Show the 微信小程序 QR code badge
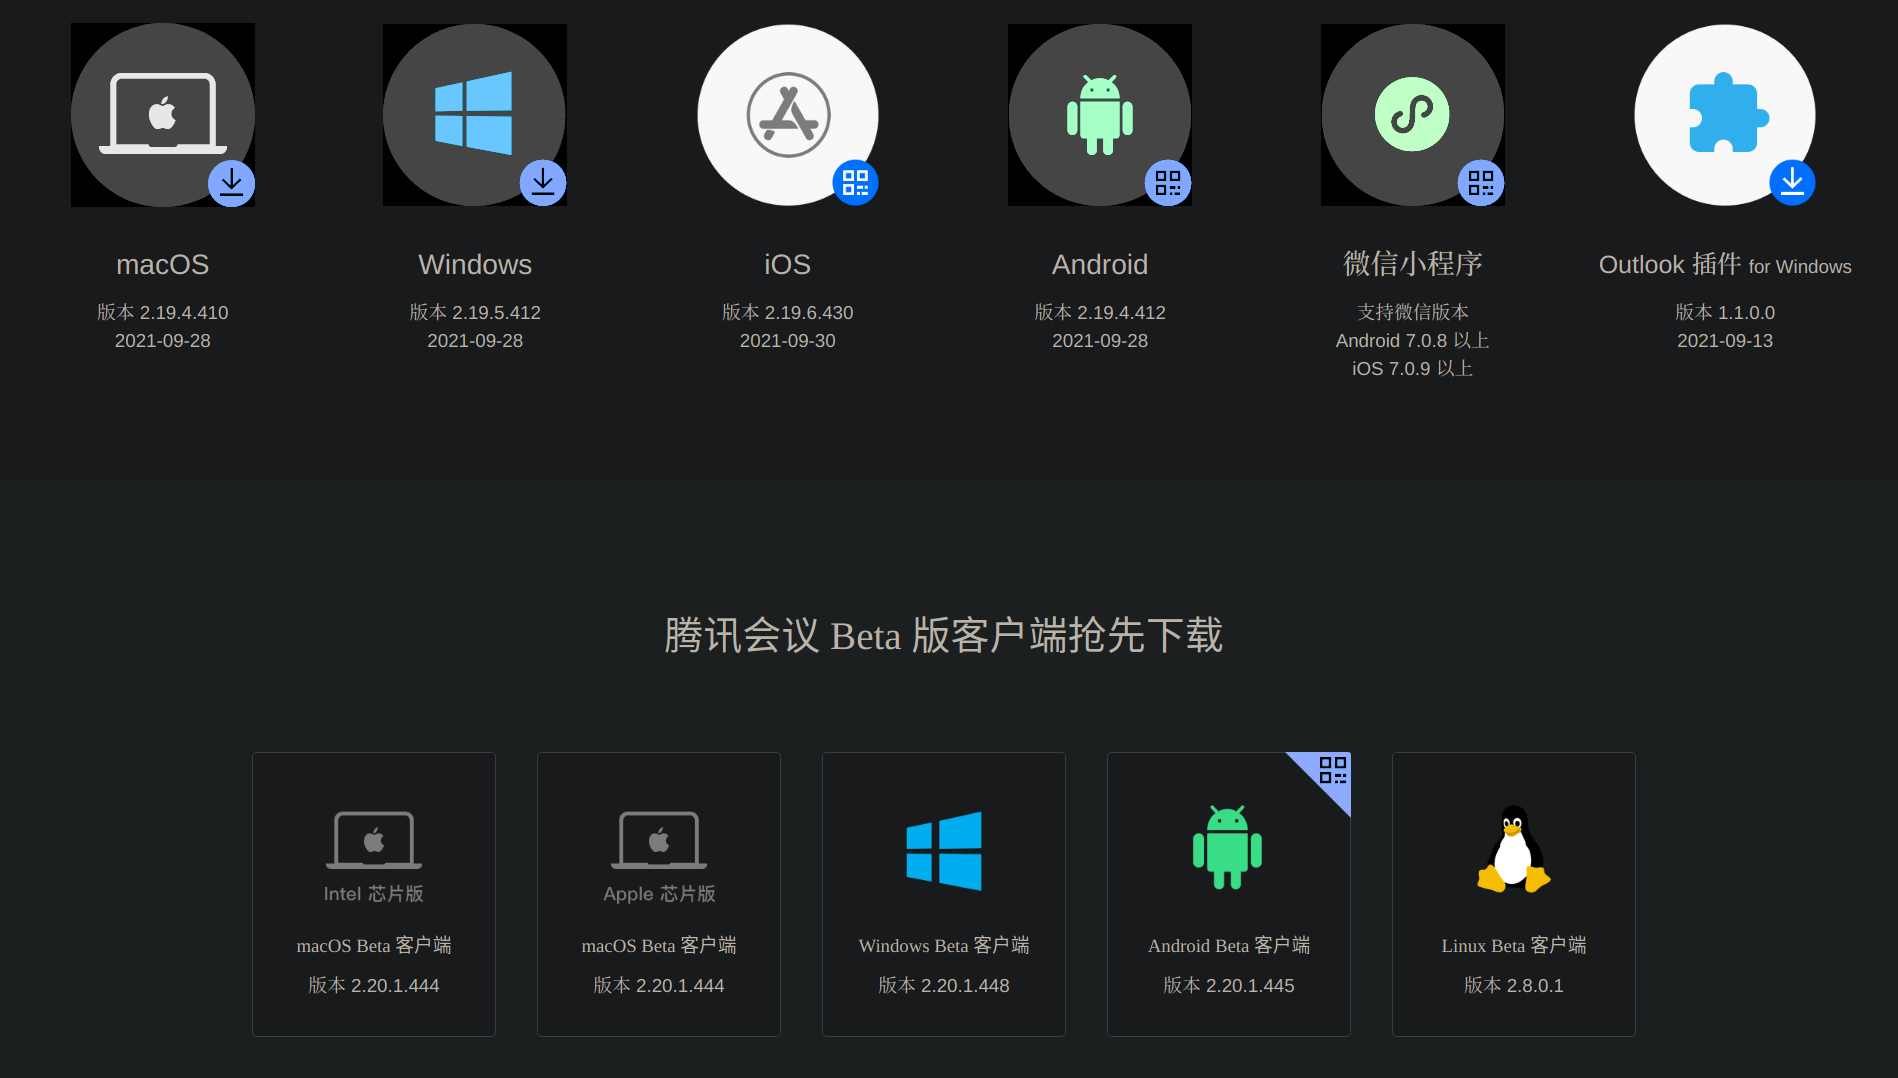This screenshot has width=1898, height=1078. 1480,182
